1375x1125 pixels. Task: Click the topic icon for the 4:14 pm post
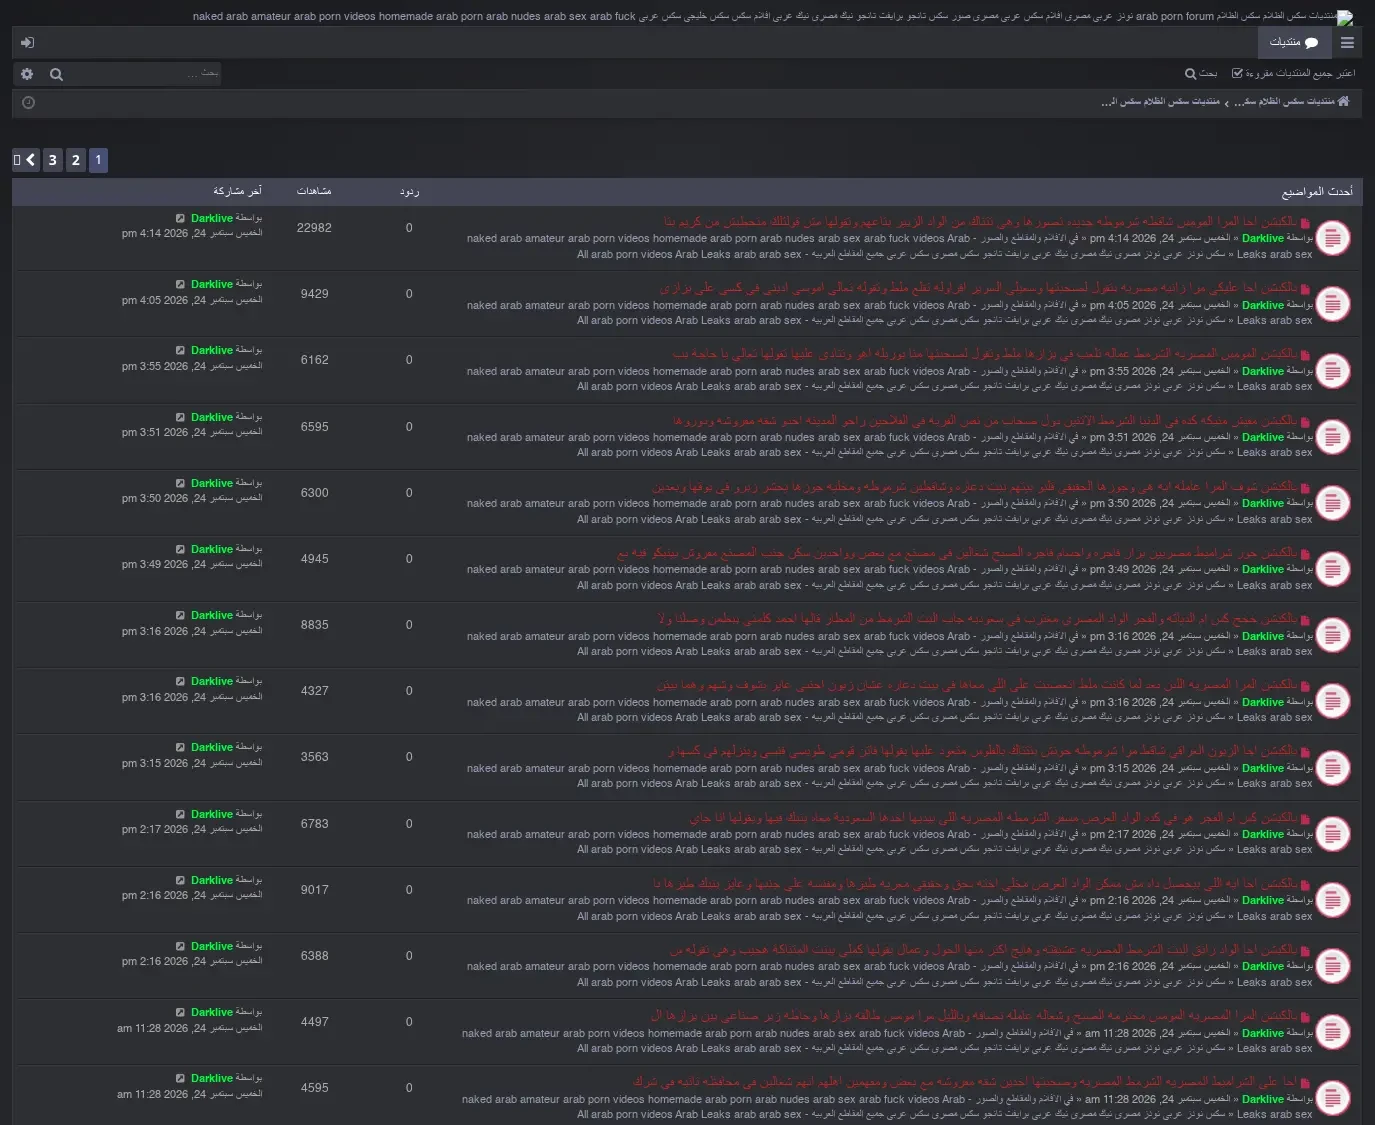(x=1332, y=238)
